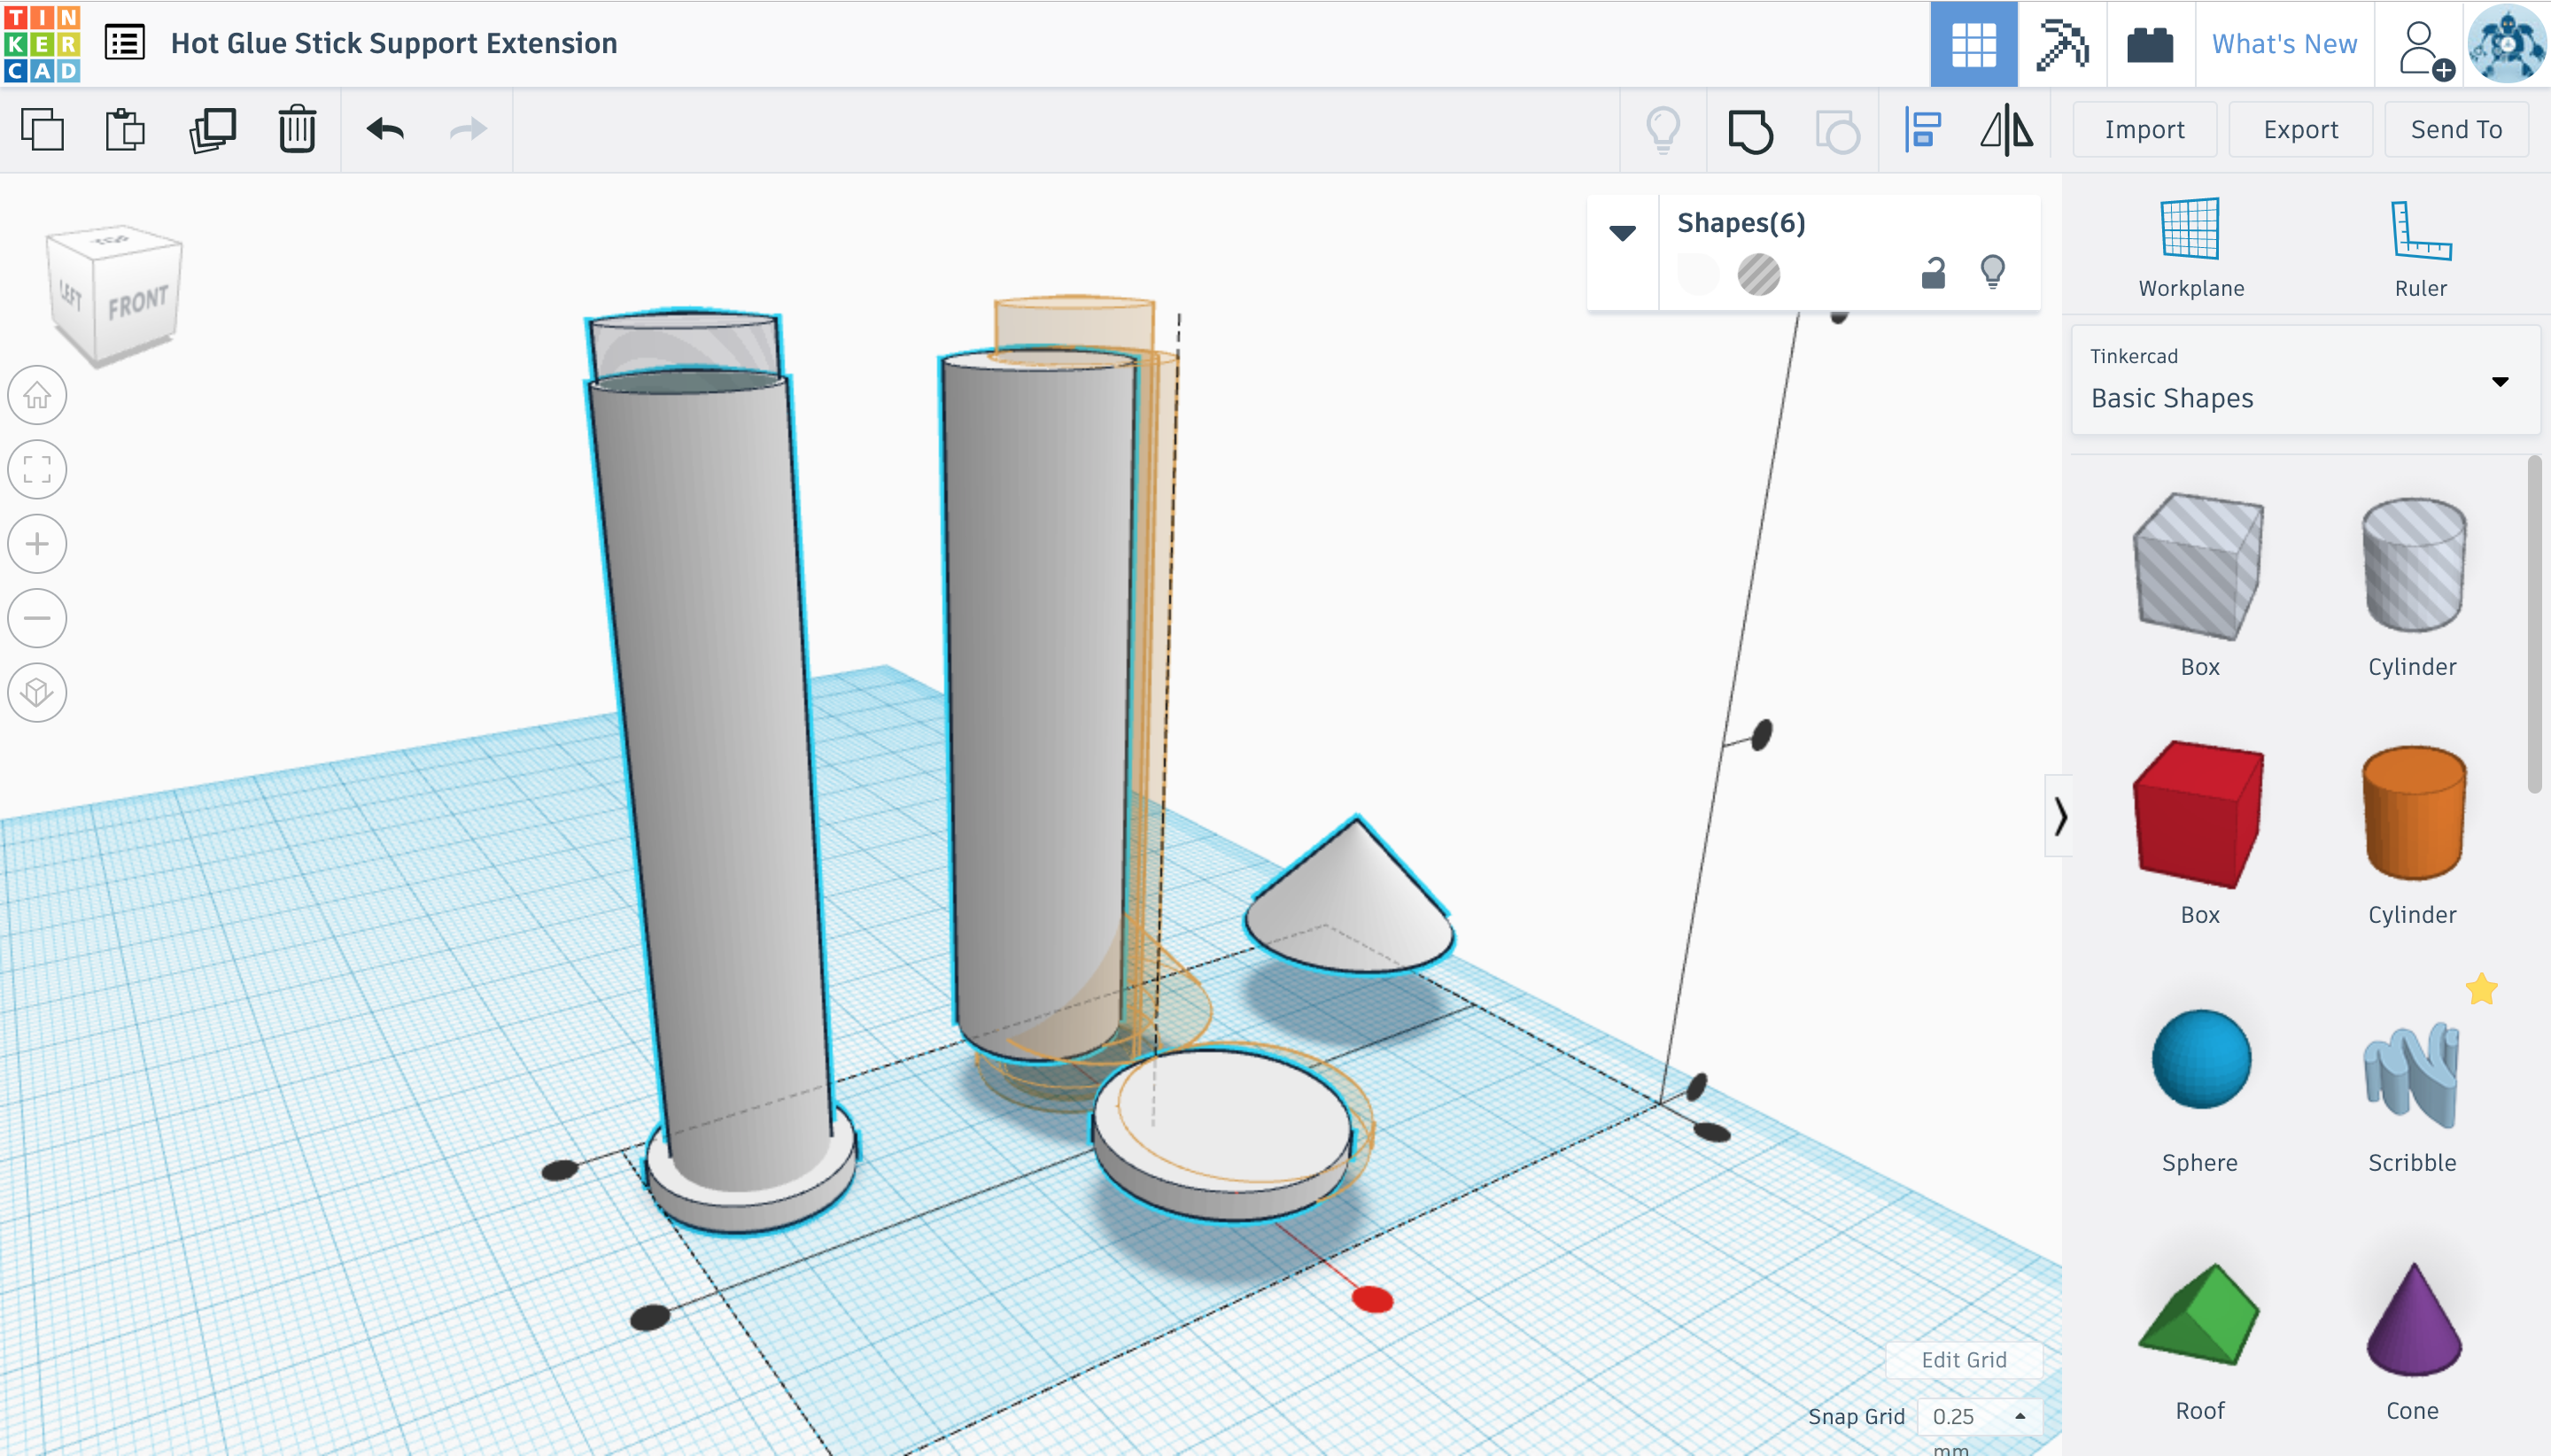2551x1456 pixels.
Task: Open the Align tool
Action: (1922, 130)
